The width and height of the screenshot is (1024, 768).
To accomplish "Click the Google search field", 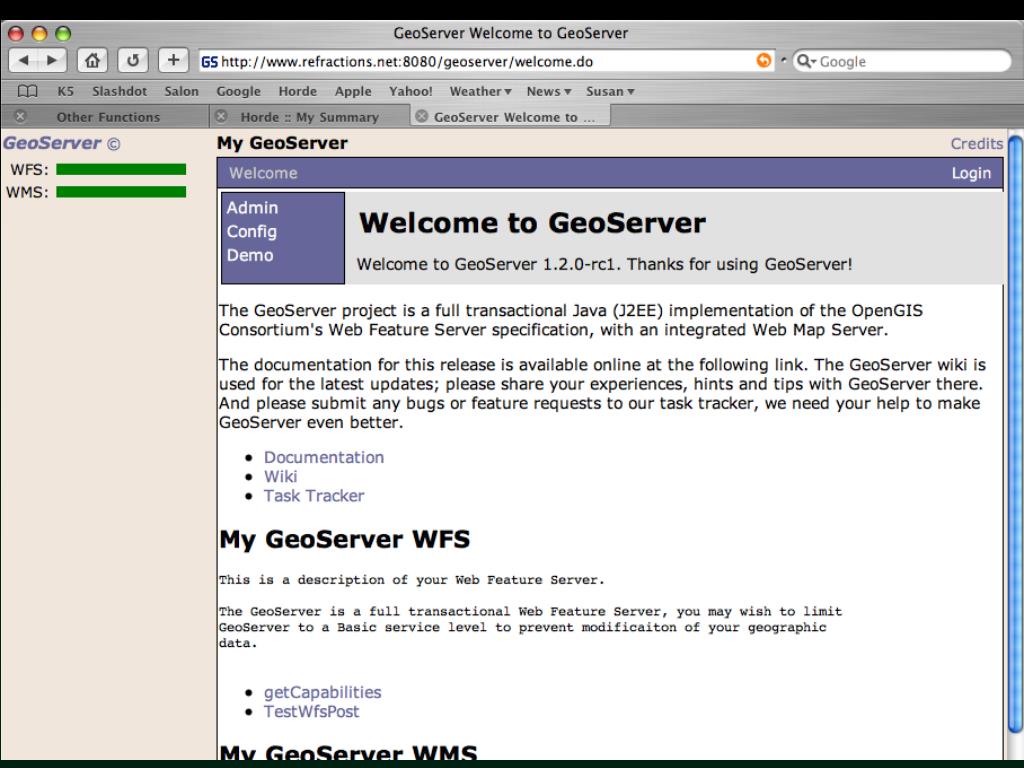I will (x=901, y=61).
